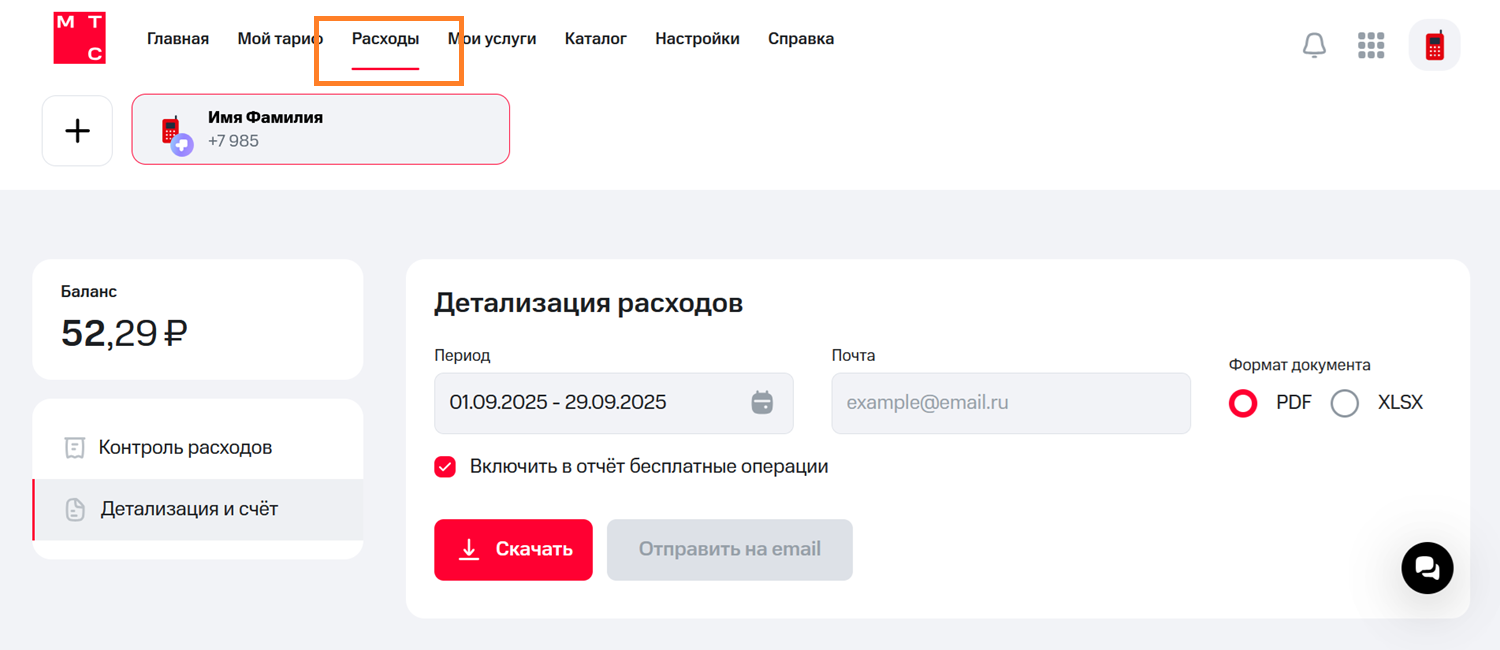The height and width of the screenshot is (650, 1500).
Task: Click the plus tile to add a number
Action: (x=77, y=130)
